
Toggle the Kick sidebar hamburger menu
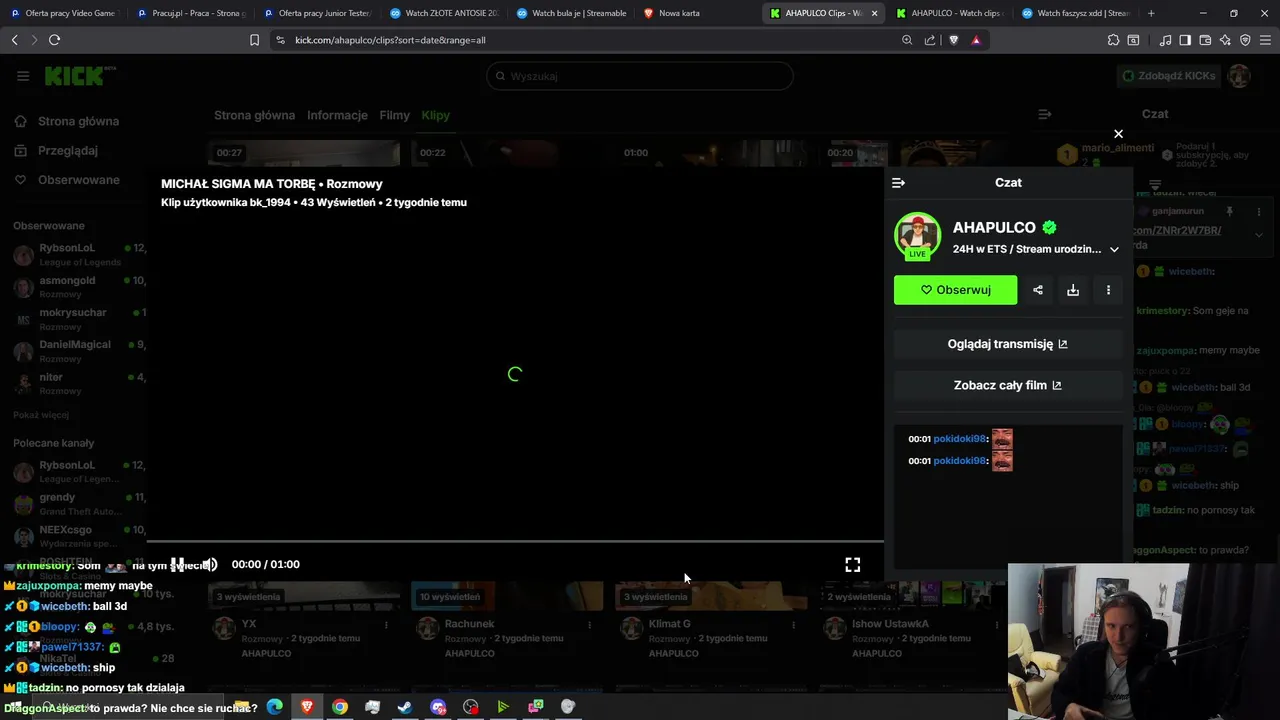point(23,76)
